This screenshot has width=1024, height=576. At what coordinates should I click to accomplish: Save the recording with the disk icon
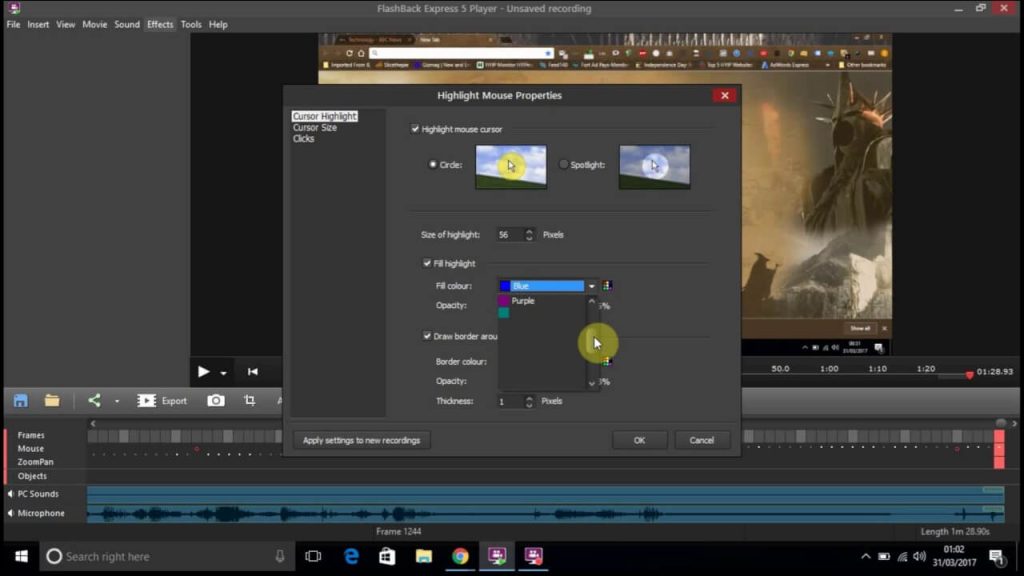pos(19,400)
